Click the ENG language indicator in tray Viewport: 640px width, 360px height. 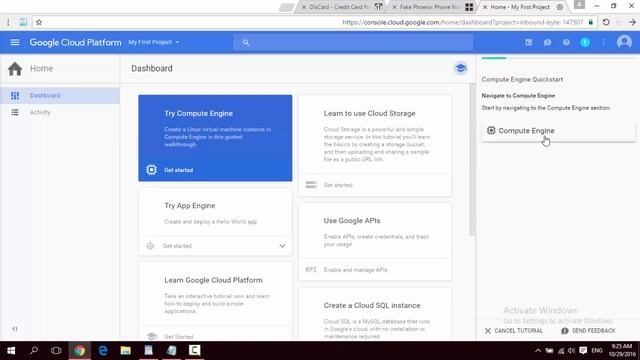point(597,351)
